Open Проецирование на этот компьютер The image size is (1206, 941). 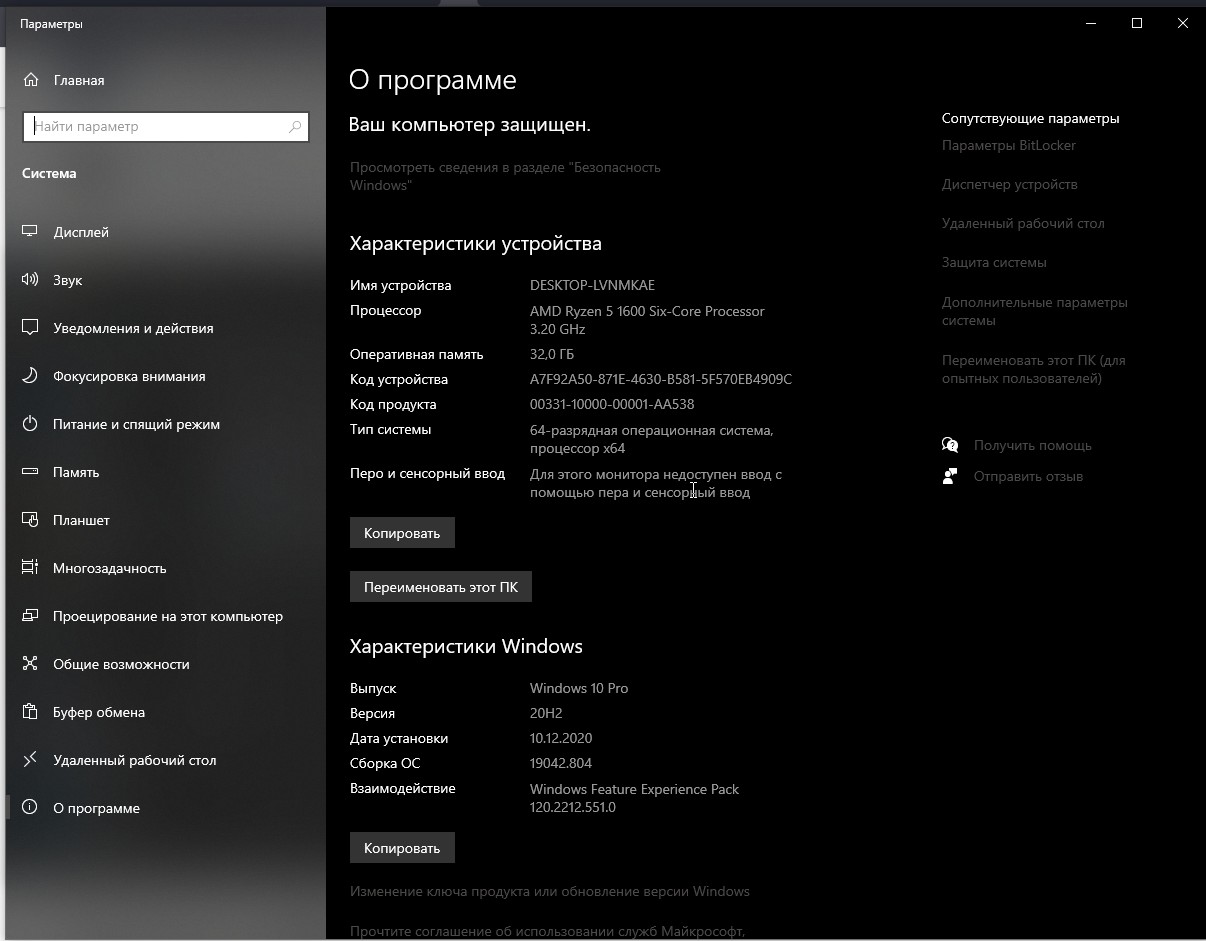(x=166, y=616)
